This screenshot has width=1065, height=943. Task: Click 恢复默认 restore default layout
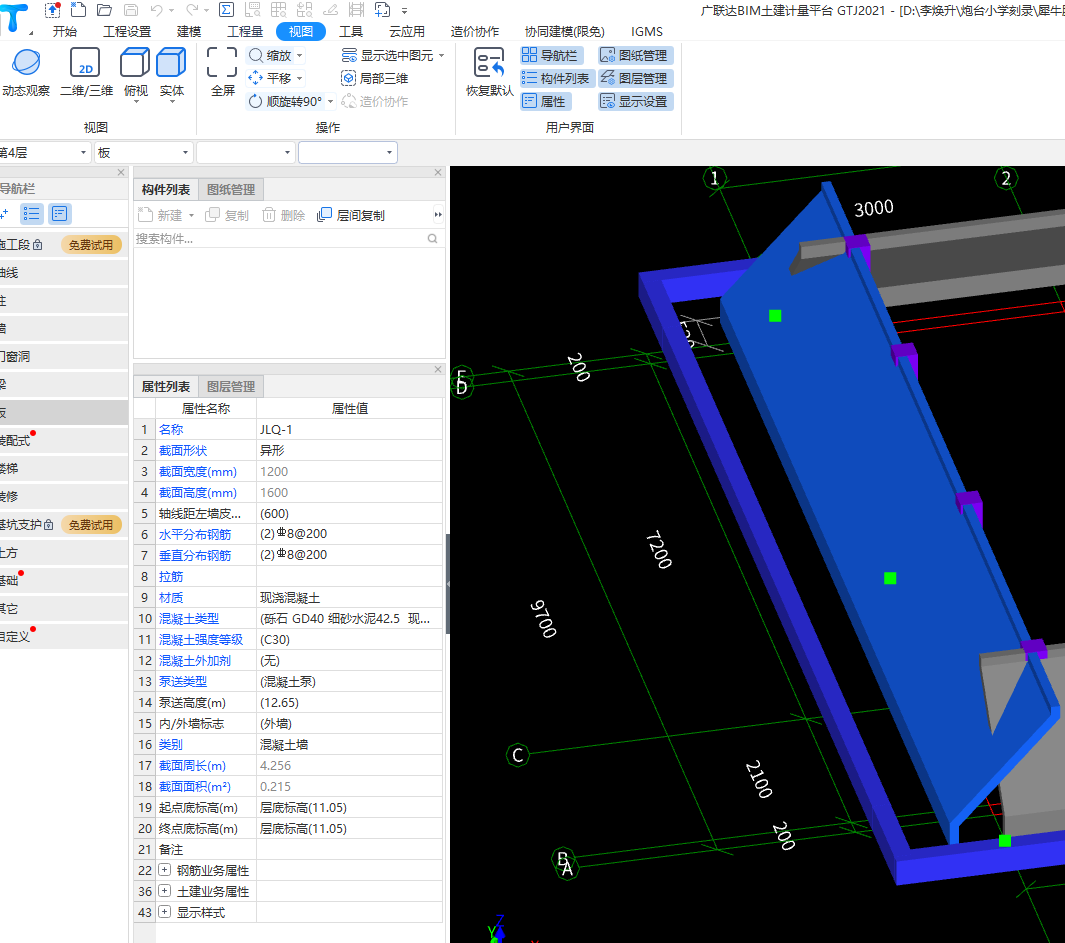coord(490,73)
